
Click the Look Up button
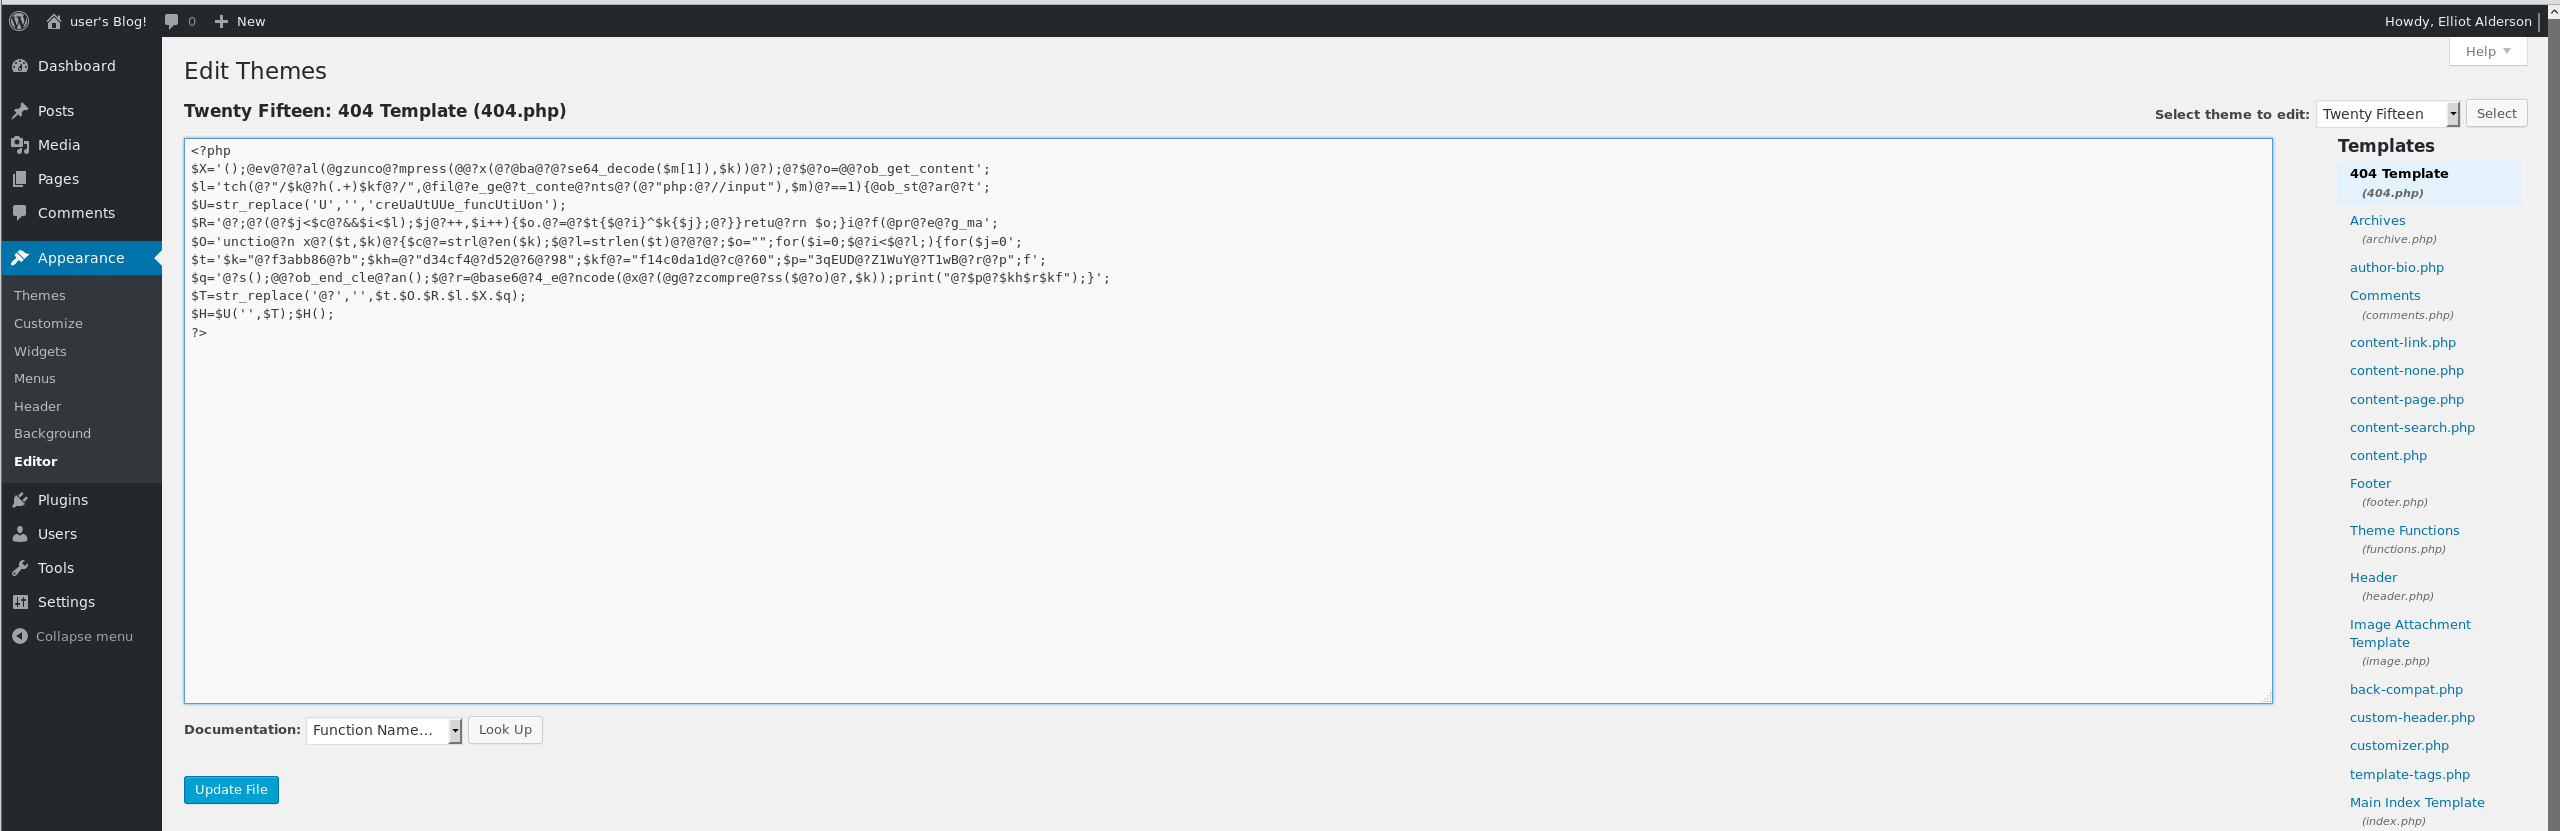point(505,730)
